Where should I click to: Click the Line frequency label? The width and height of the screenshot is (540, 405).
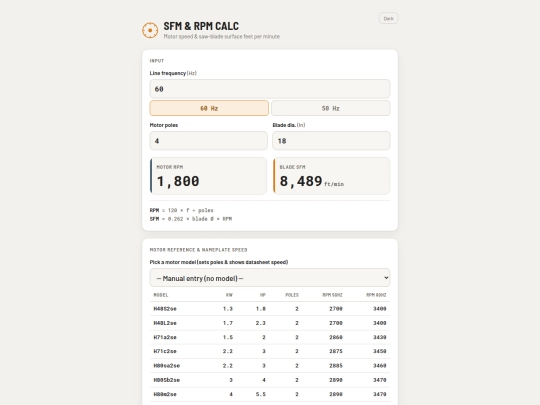click(x=173, y=73)
